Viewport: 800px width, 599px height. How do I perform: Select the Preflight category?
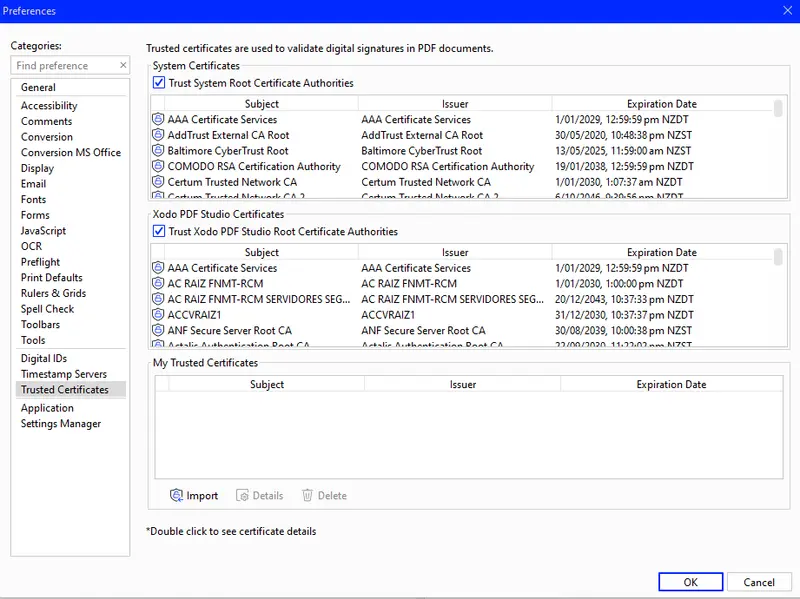tap(40, 262)
